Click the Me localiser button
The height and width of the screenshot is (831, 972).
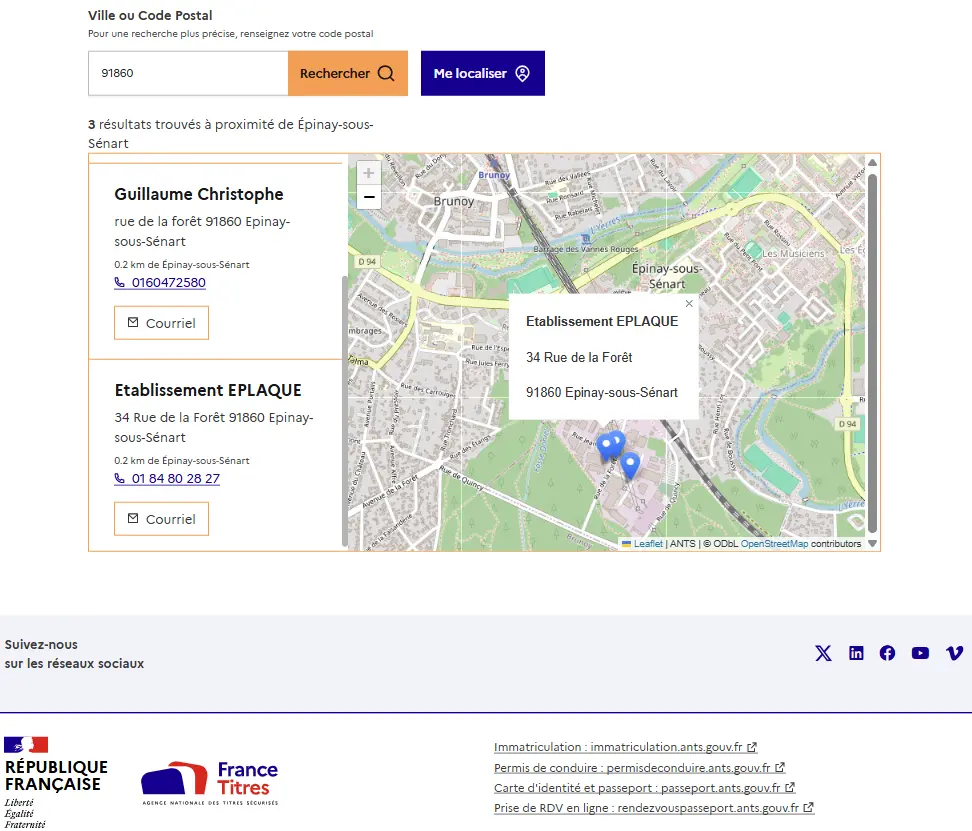[x=482, y=73]
